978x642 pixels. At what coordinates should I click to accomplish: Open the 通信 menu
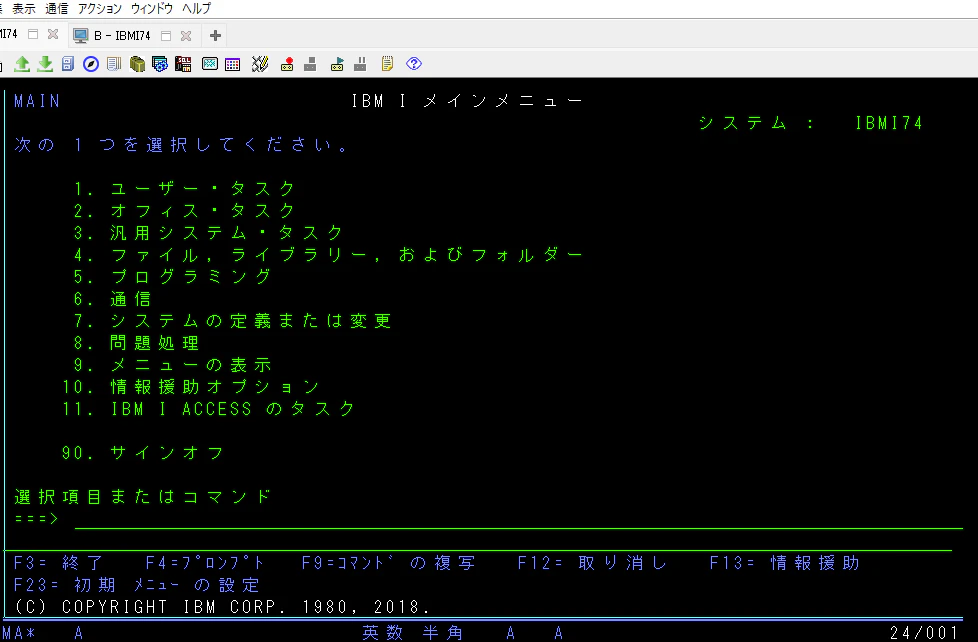click(x=56, y=9)
